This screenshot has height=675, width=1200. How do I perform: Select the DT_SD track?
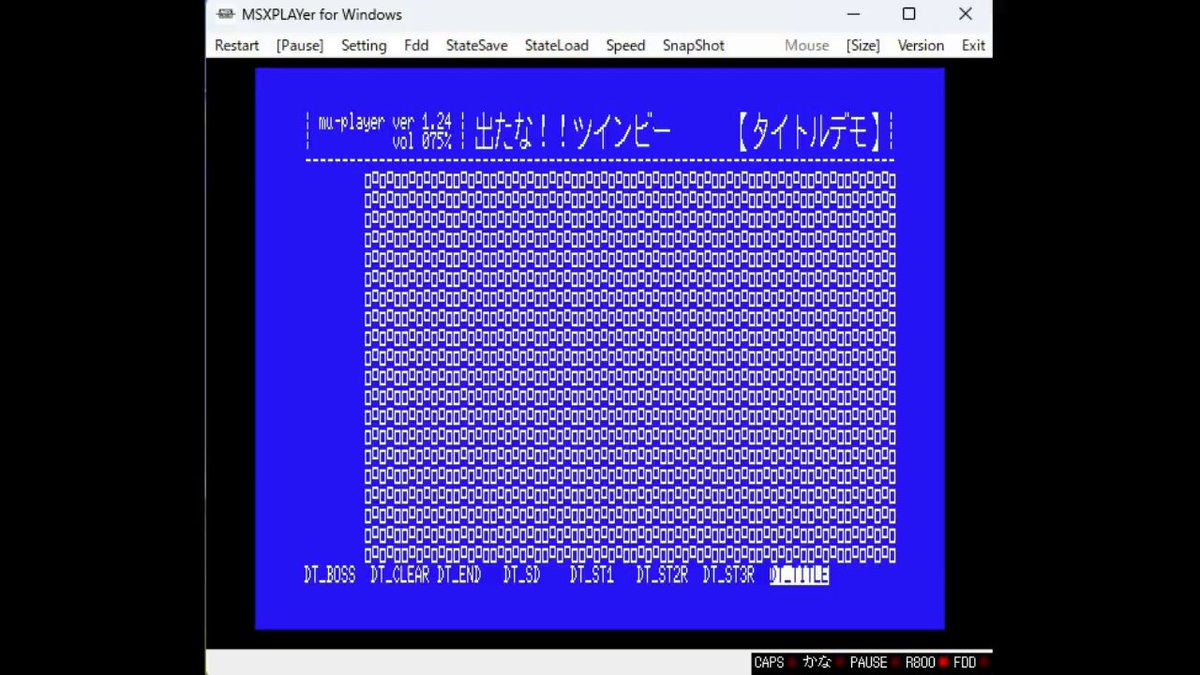(522, 575)
